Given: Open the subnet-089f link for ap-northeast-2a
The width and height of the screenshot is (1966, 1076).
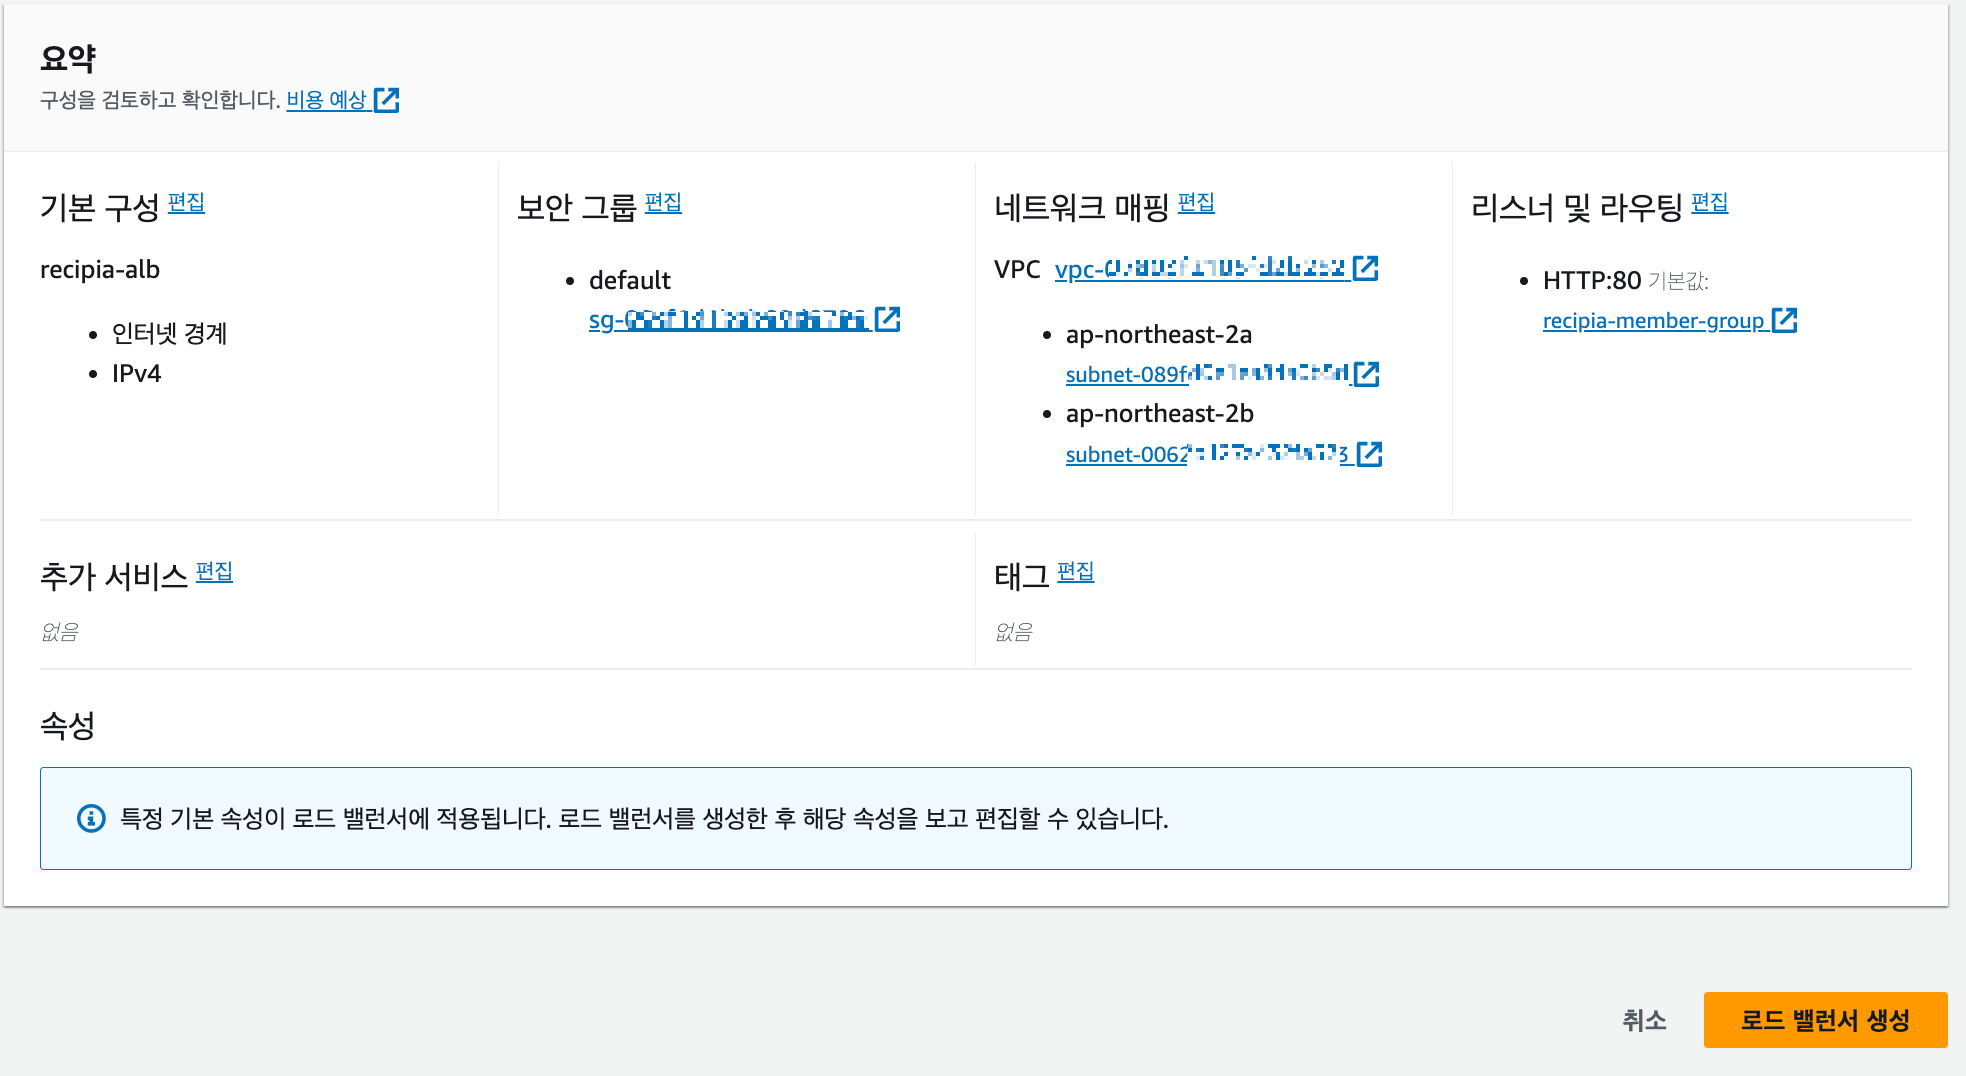Looking at the screenshot, I should click(1208, 374).
